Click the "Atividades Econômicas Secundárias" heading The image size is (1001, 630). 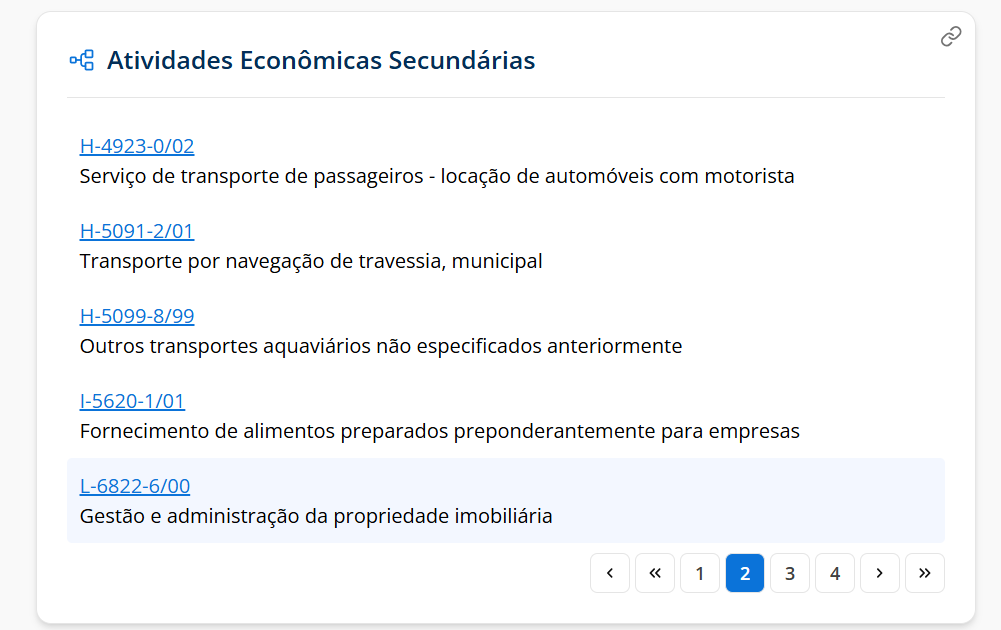pos(321,61)
